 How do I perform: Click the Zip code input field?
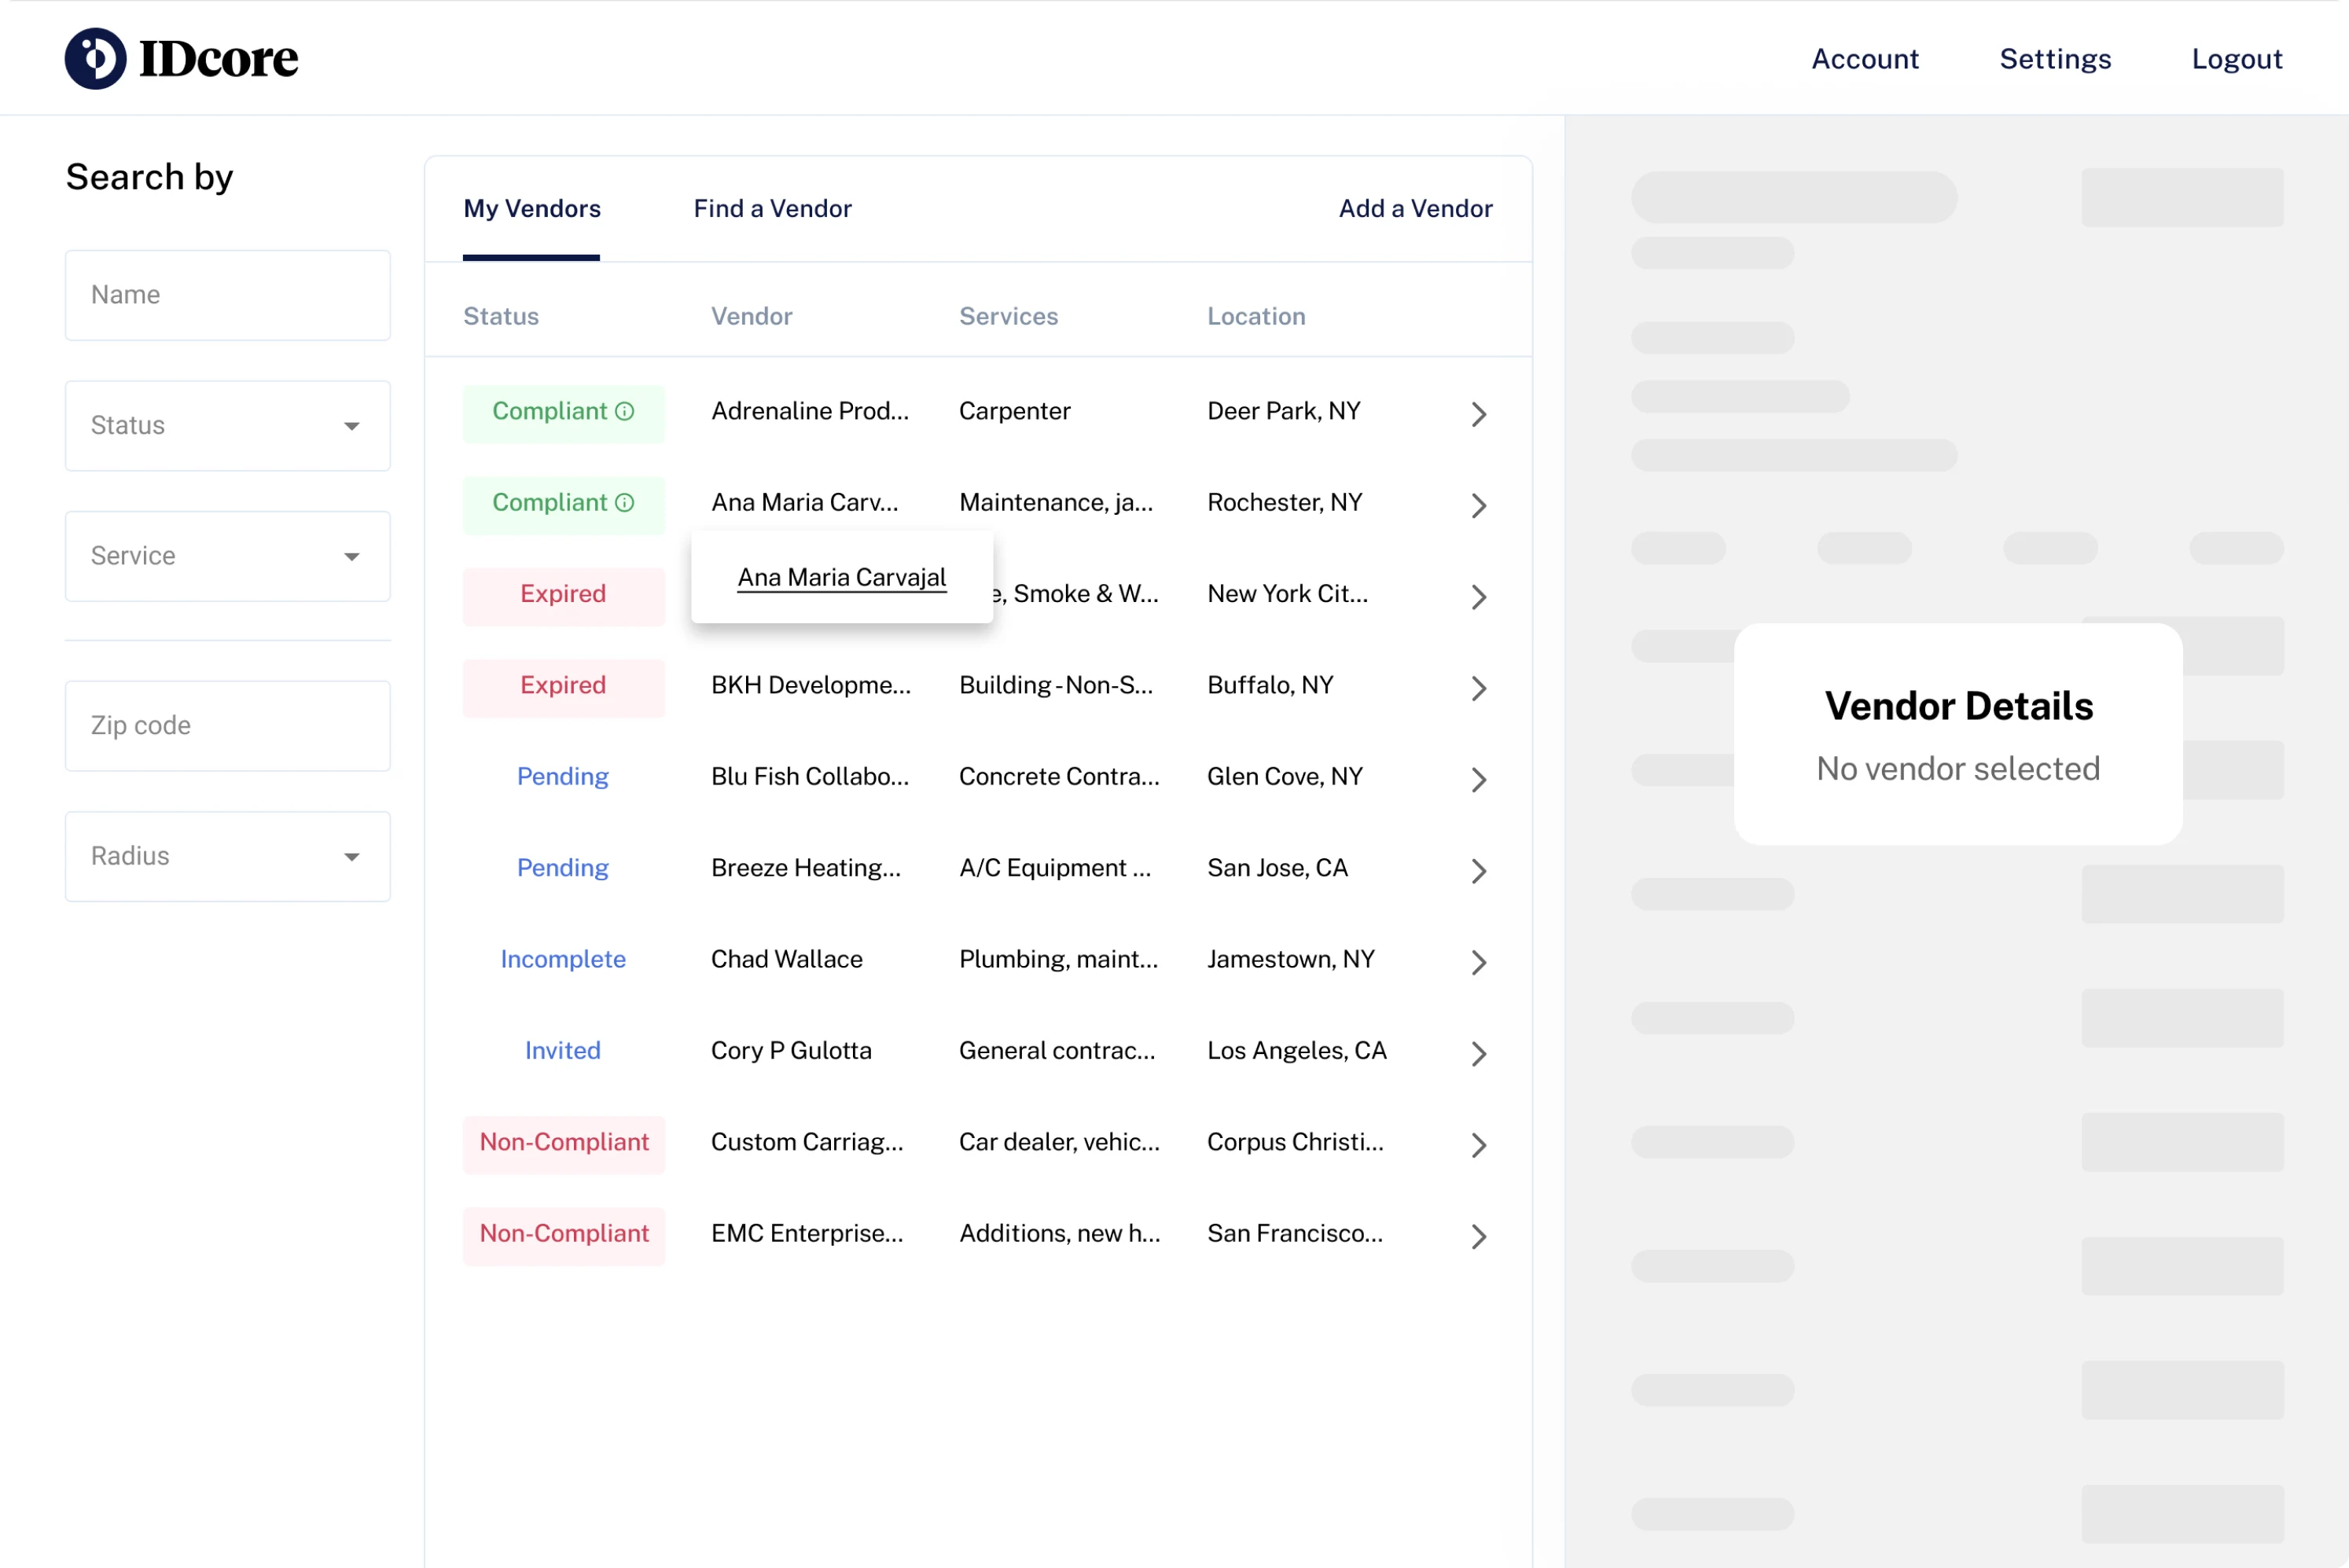(227, 725)
